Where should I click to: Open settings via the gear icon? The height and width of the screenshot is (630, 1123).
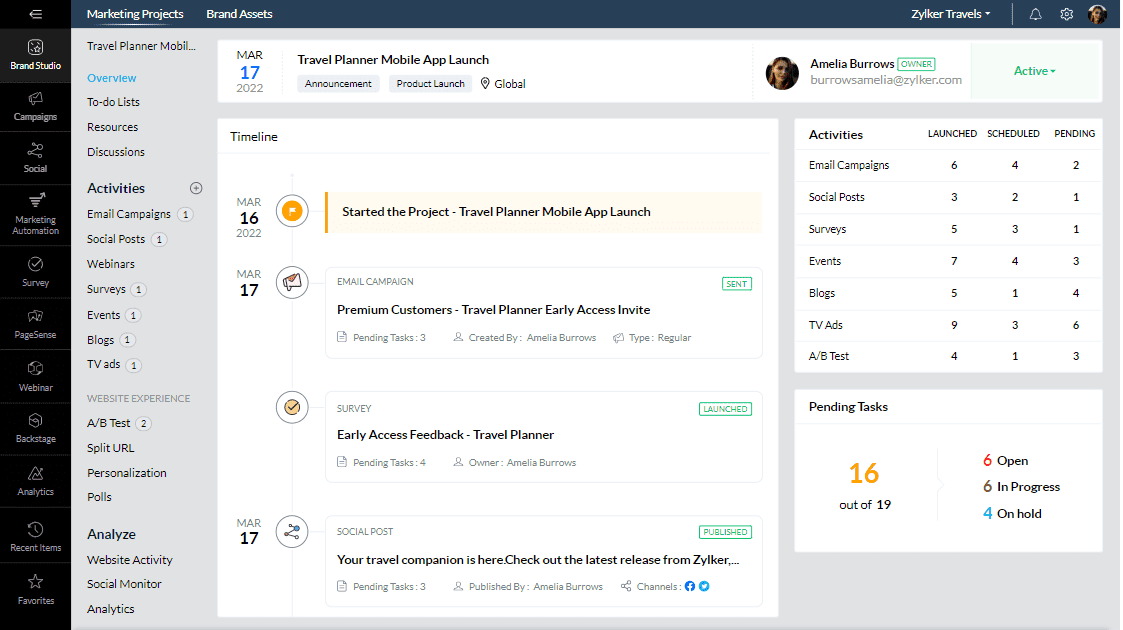[x=1066, y=14]
